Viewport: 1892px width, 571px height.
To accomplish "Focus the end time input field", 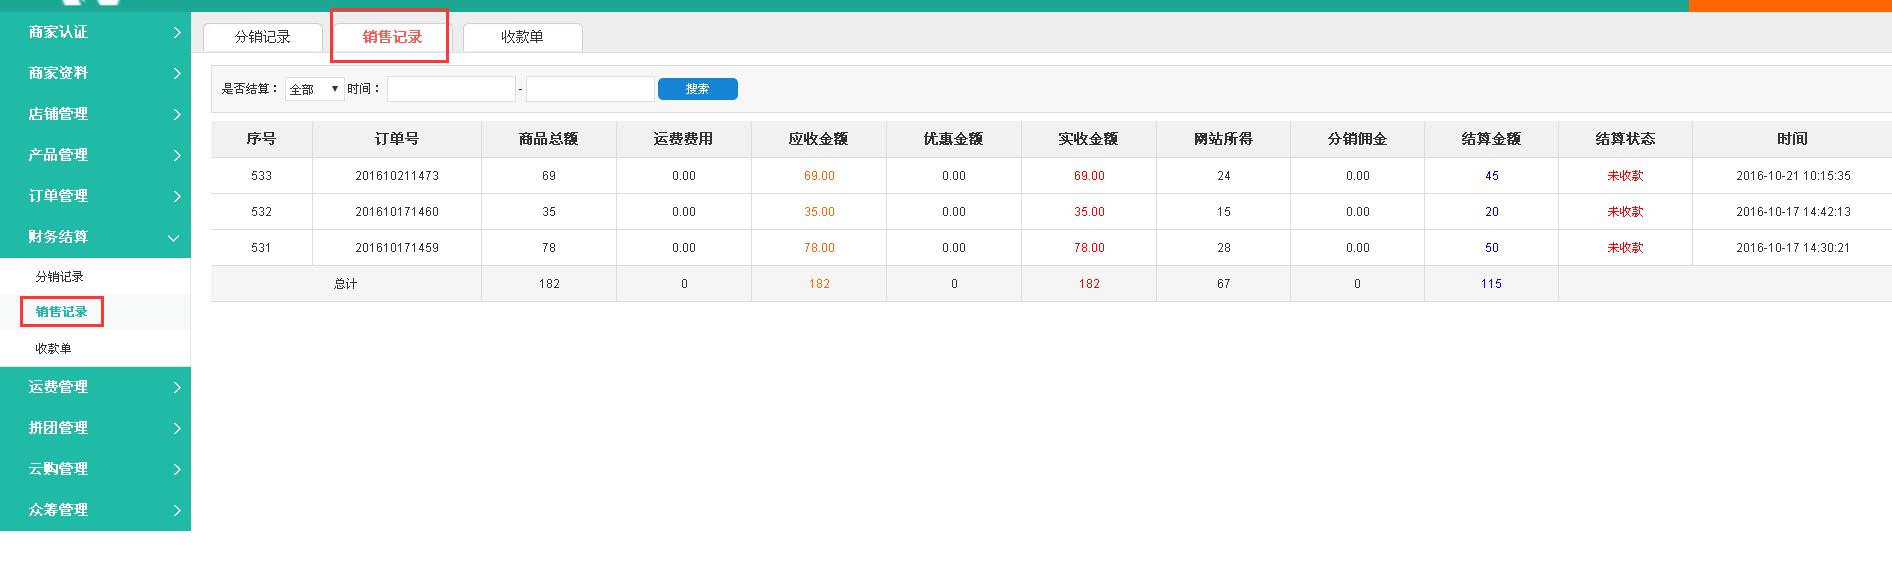I will point(590,89).
